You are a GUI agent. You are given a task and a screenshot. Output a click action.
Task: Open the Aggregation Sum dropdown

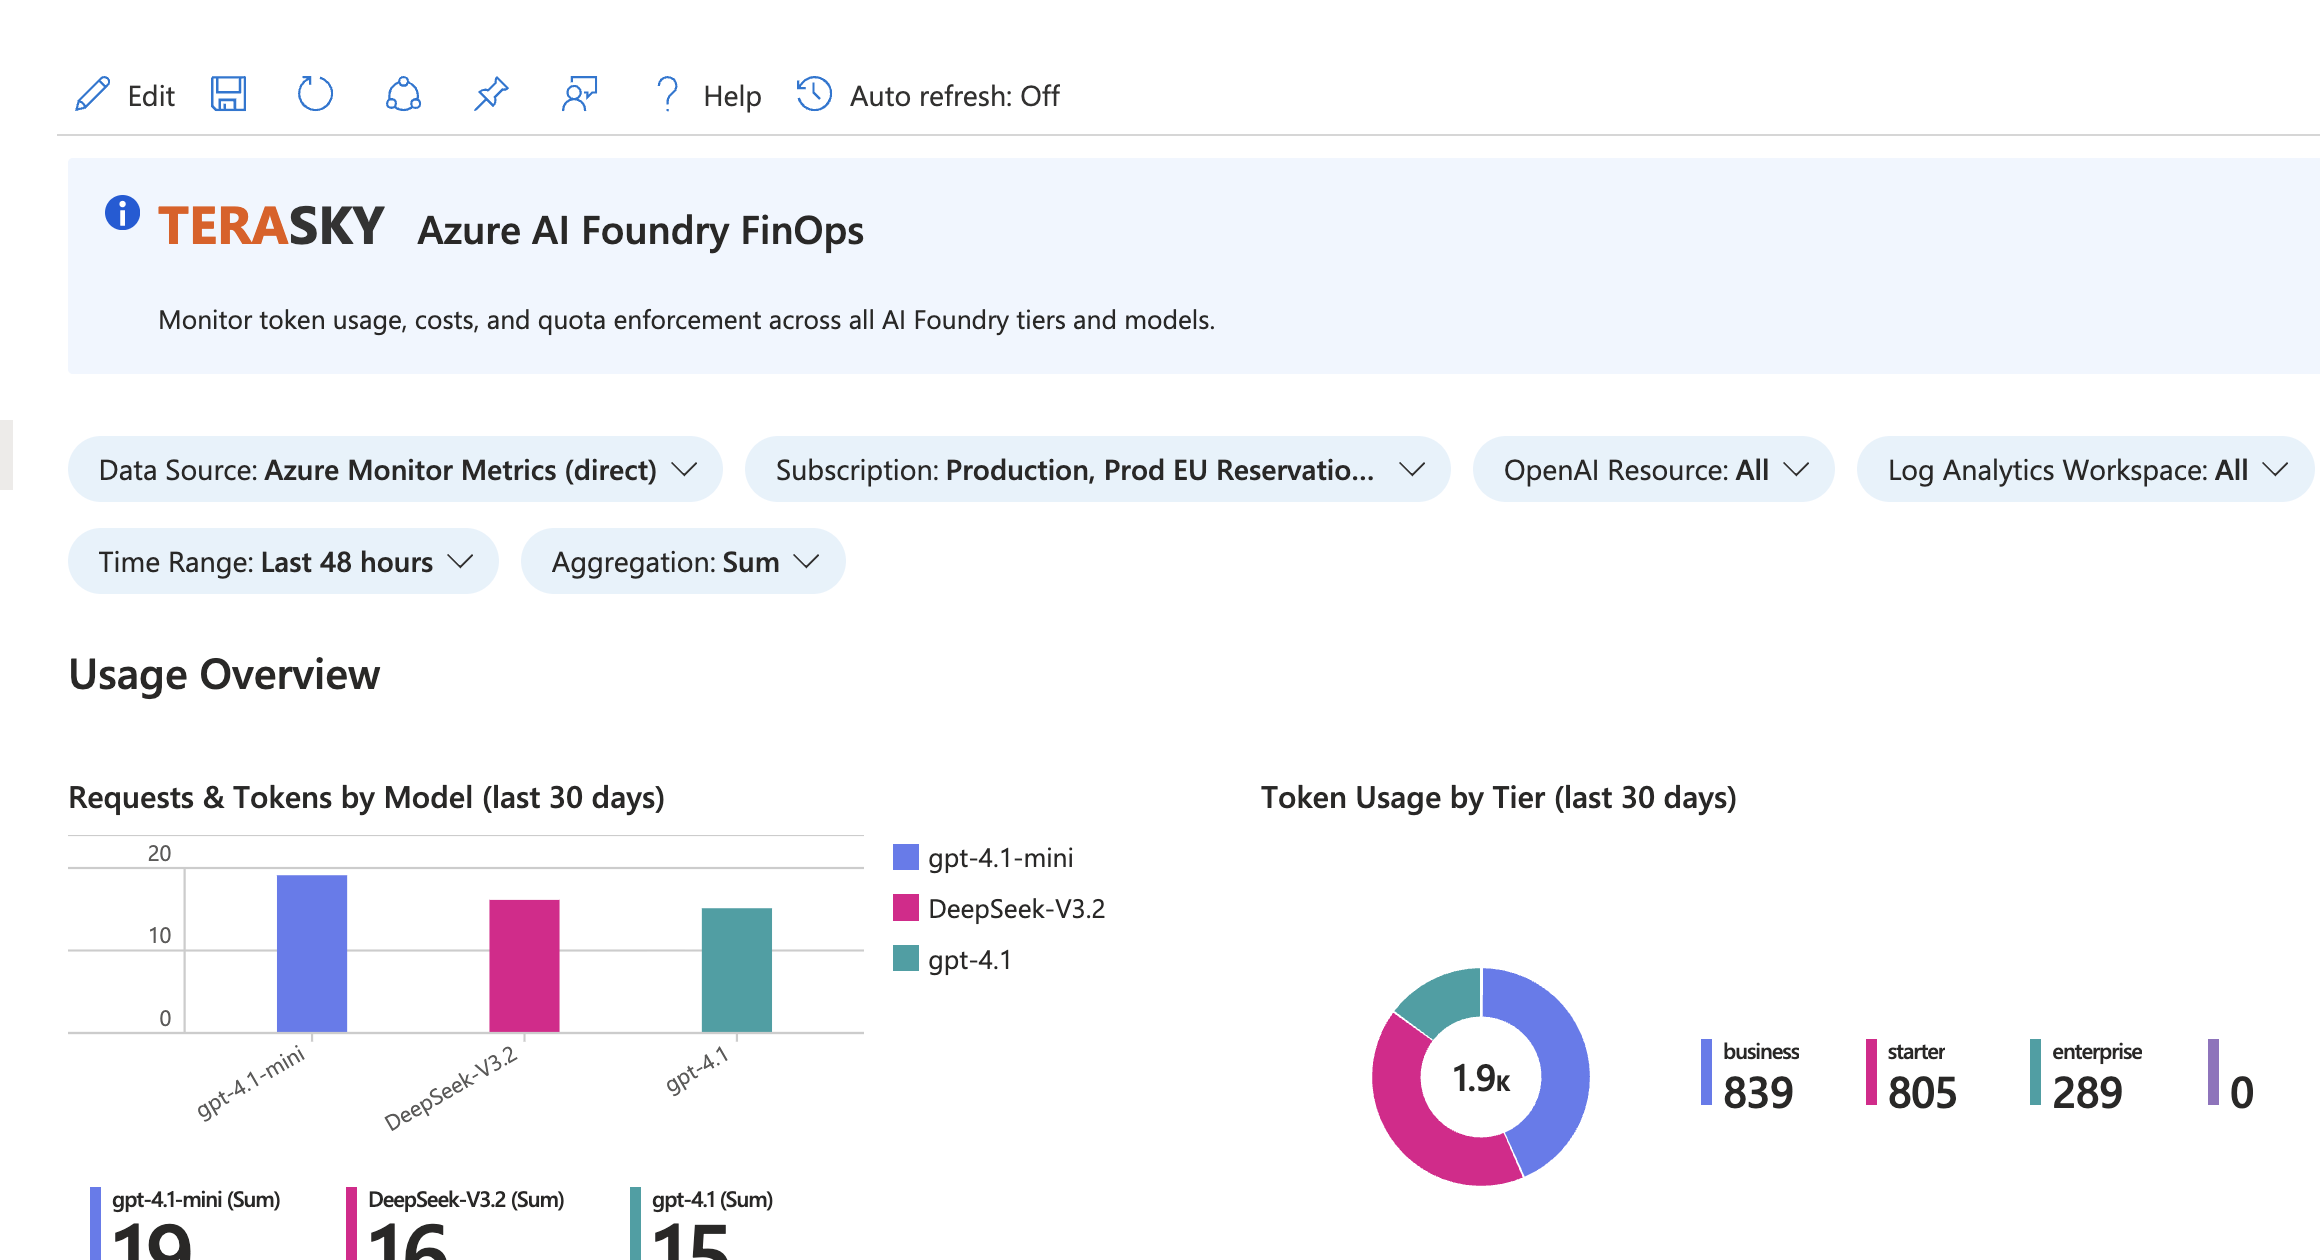(x=683, y=561)
